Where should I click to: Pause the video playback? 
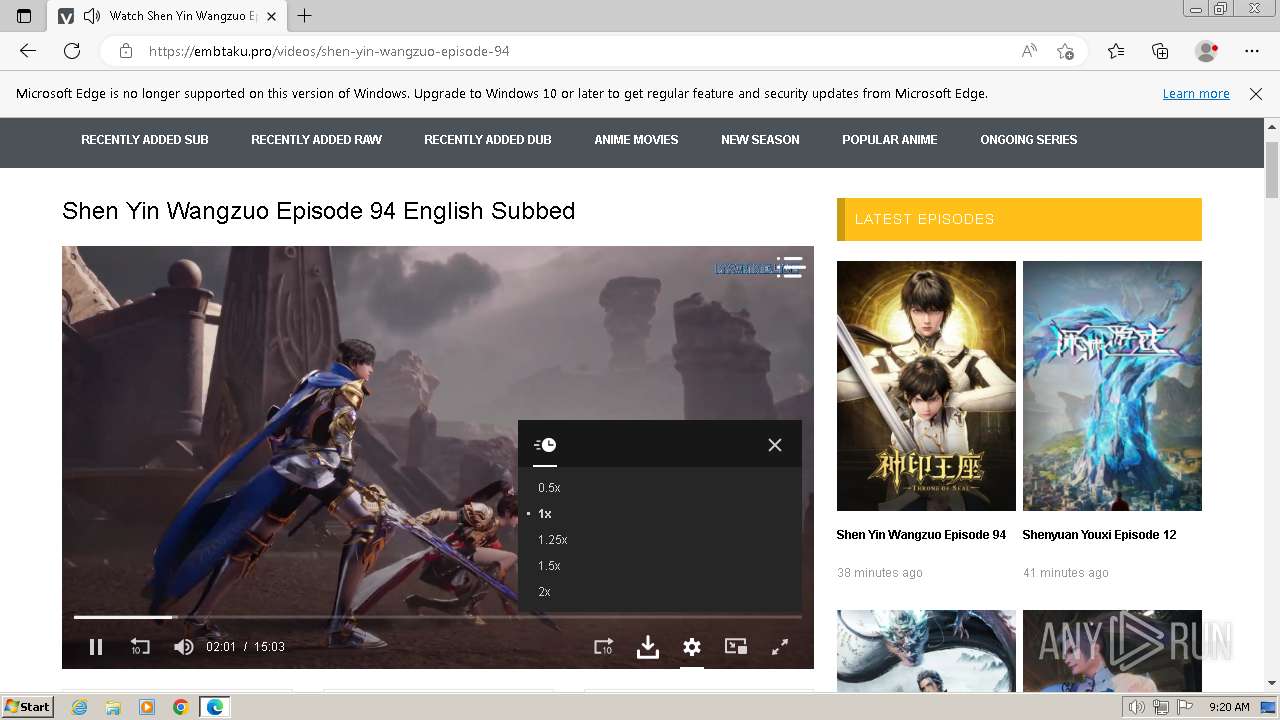coord(96,647)
